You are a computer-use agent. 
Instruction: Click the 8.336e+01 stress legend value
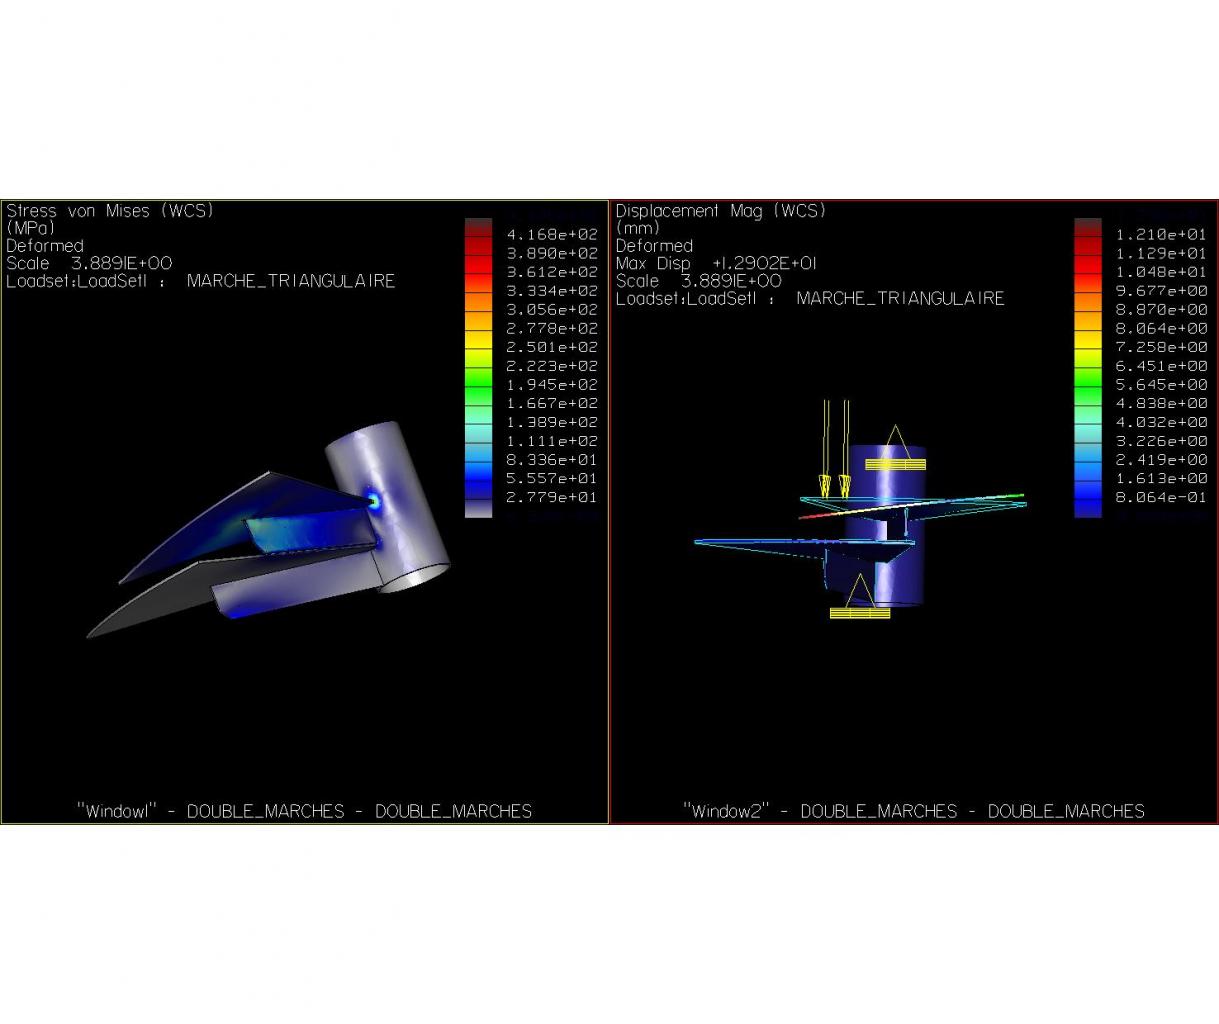point(552,460)
